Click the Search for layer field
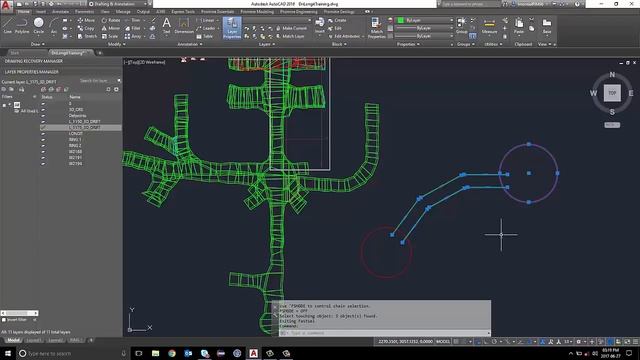 click(98, 81)
